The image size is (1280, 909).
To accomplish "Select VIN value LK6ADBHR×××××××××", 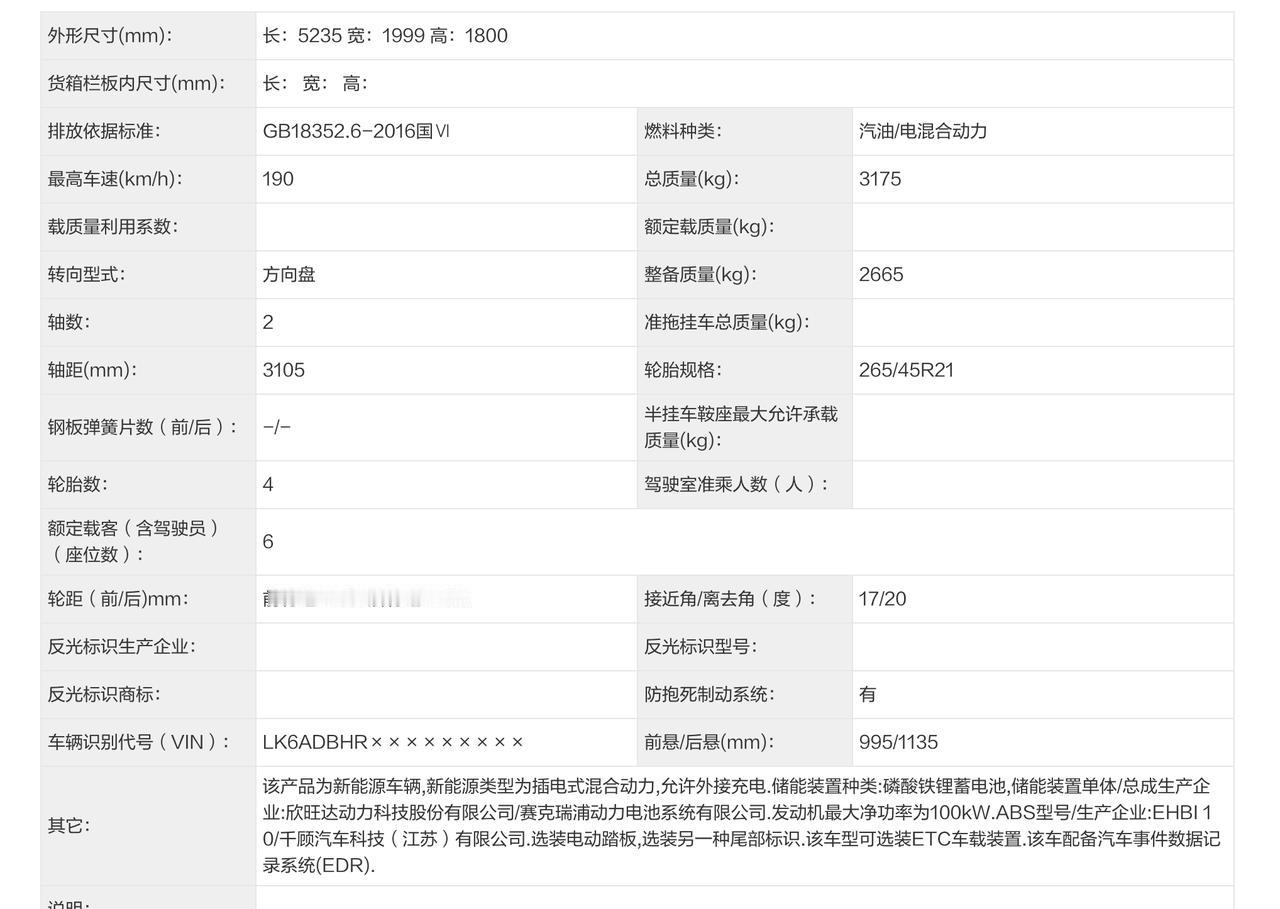I will click(393, 742).
